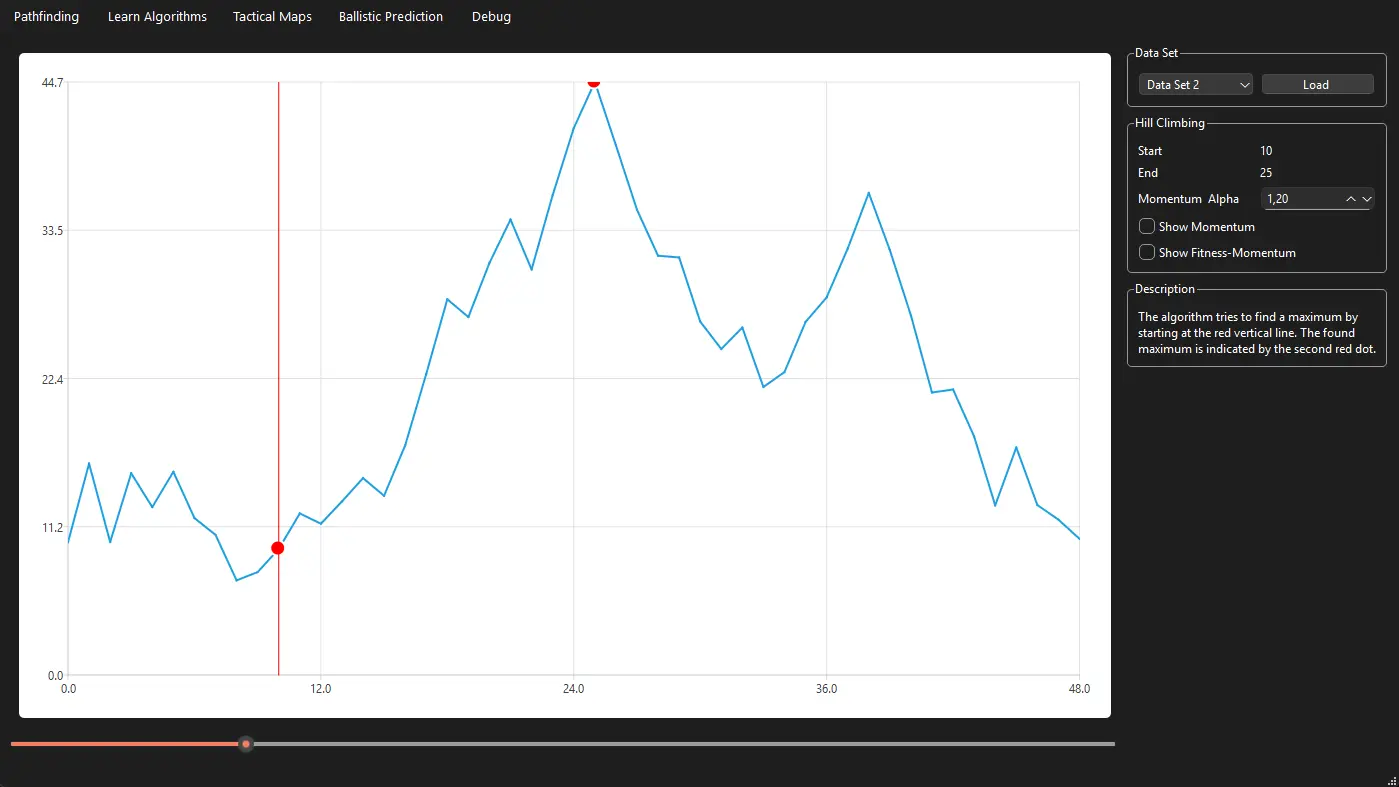The height and width of the screenshot is (787, 1399).
Task: Enable the Show Momentum checkbox
Action: [1147, 227]
